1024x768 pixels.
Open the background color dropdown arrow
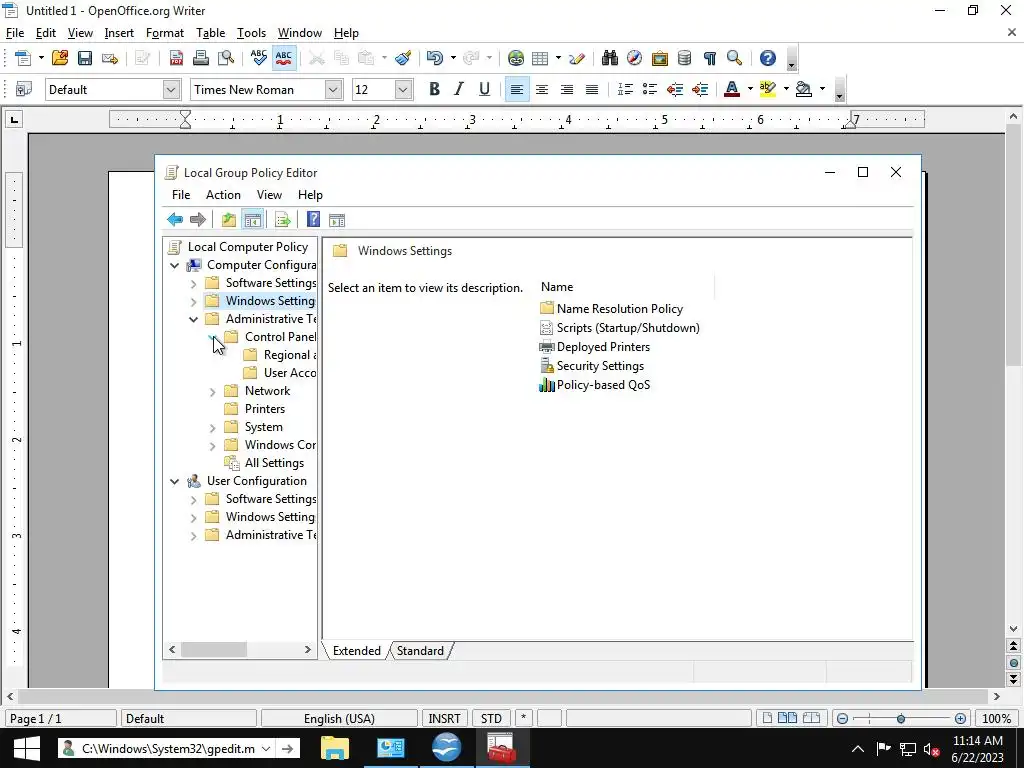(822, 89)
